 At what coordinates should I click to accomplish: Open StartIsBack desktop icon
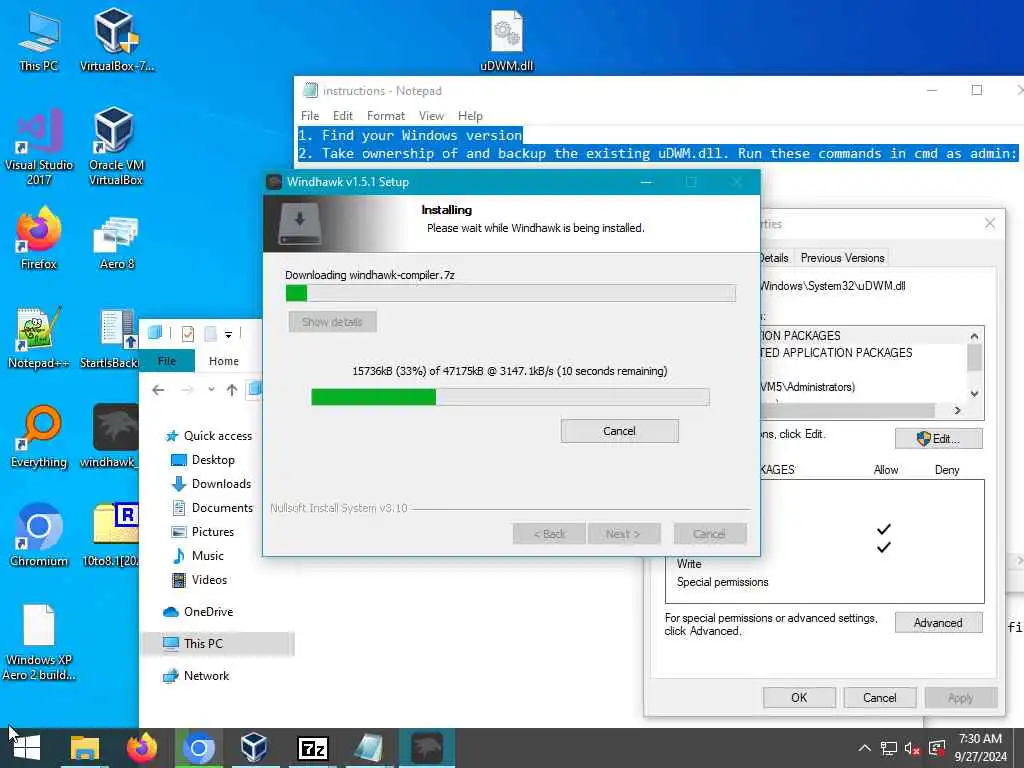(110, 338)
